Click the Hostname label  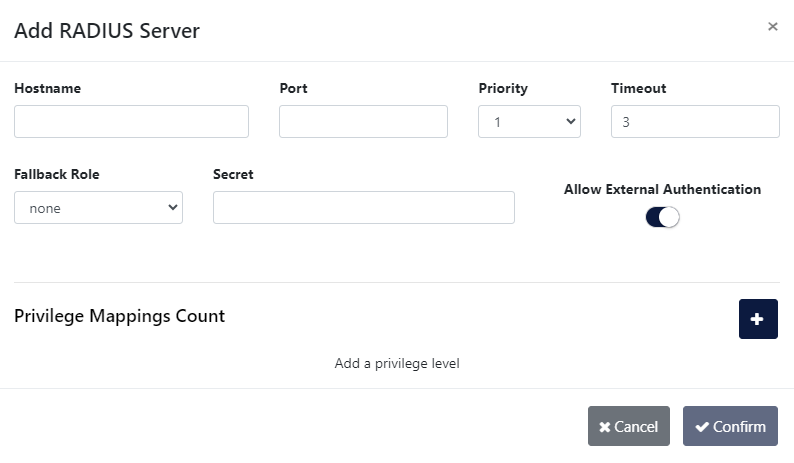pyautogui.click(x=48, y=88)
